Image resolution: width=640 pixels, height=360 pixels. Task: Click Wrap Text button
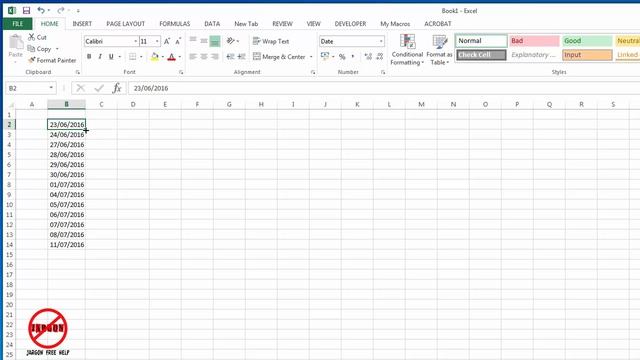pyautogui.click(x=271, y=41)
